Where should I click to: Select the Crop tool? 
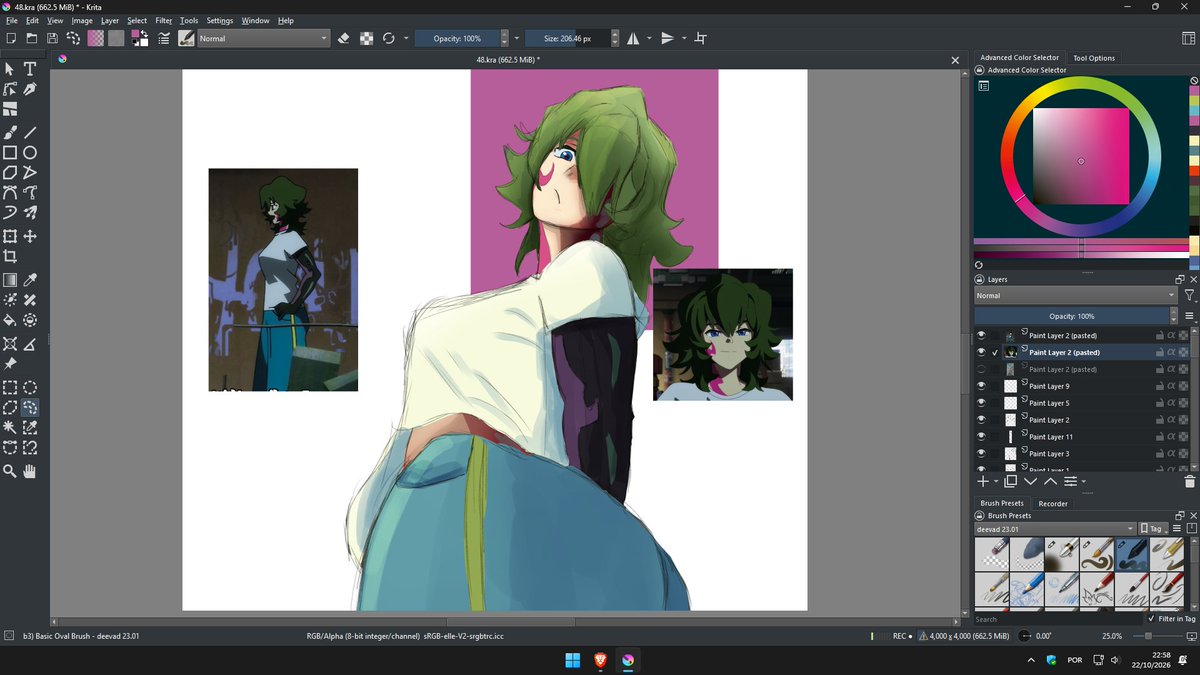10,257
